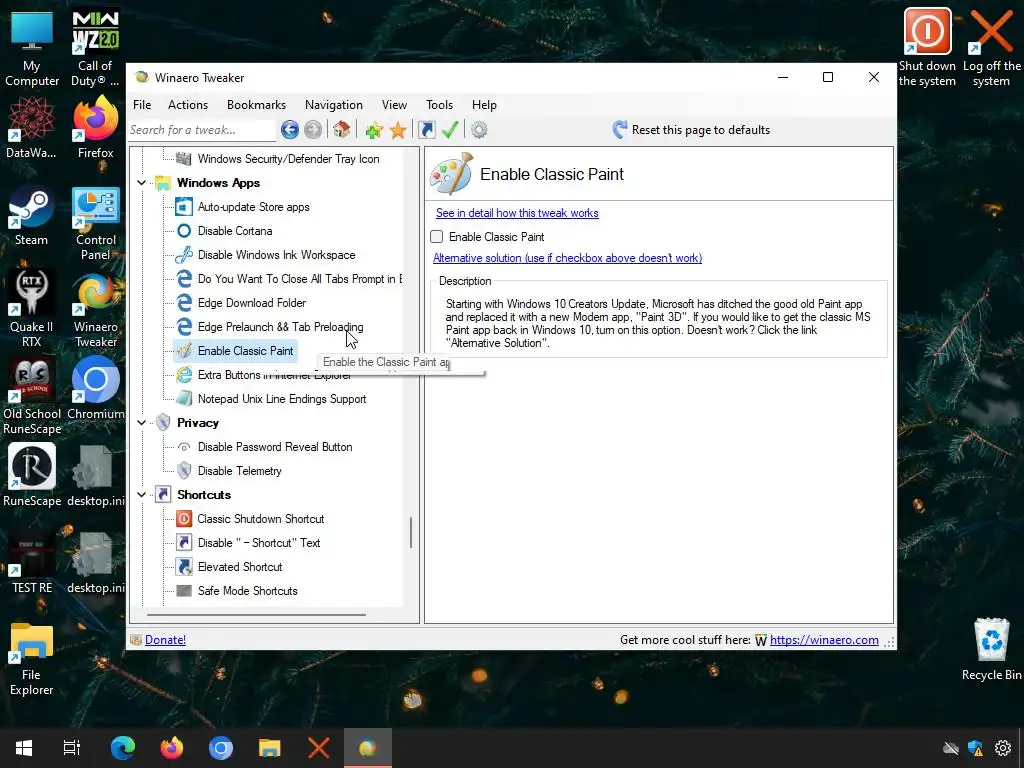
Task: Open Quake II RTX desktop shortcut
Action: coord(31,308)
